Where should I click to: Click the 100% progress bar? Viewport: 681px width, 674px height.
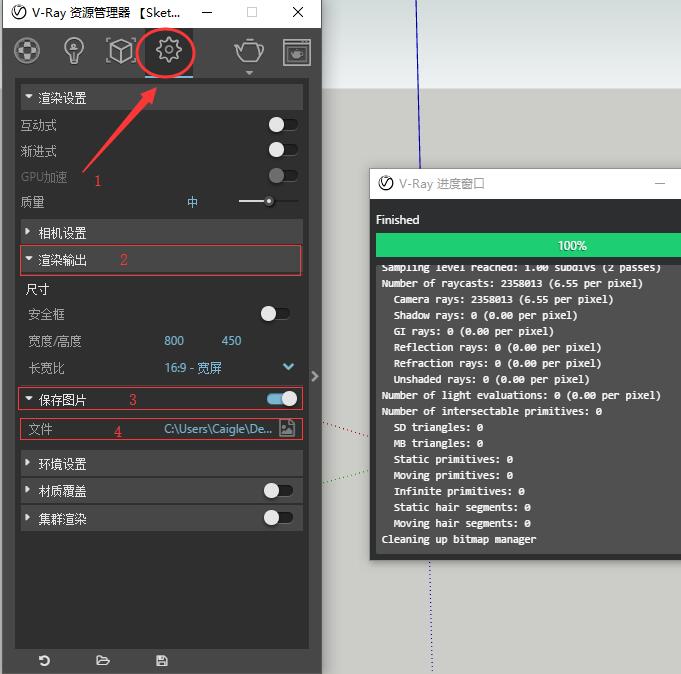coord(528,245)
